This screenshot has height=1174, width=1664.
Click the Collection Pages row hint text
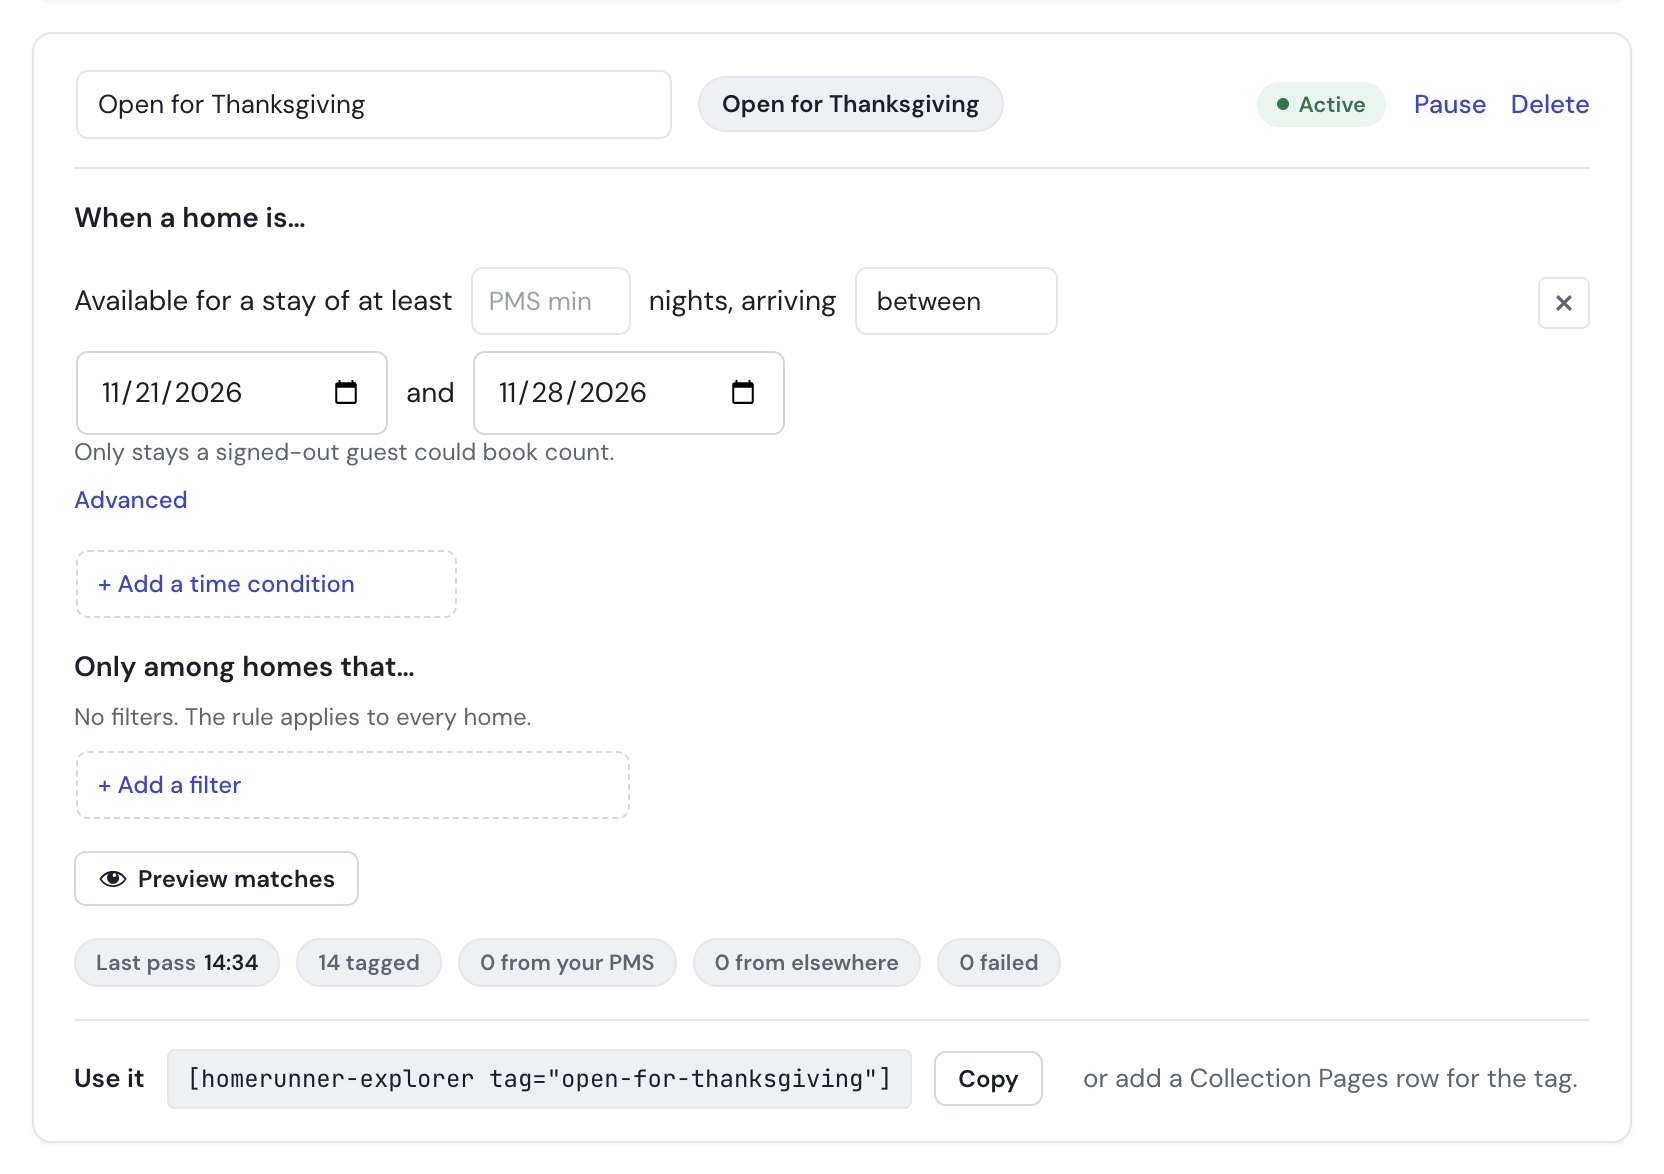point(1330,1079)
